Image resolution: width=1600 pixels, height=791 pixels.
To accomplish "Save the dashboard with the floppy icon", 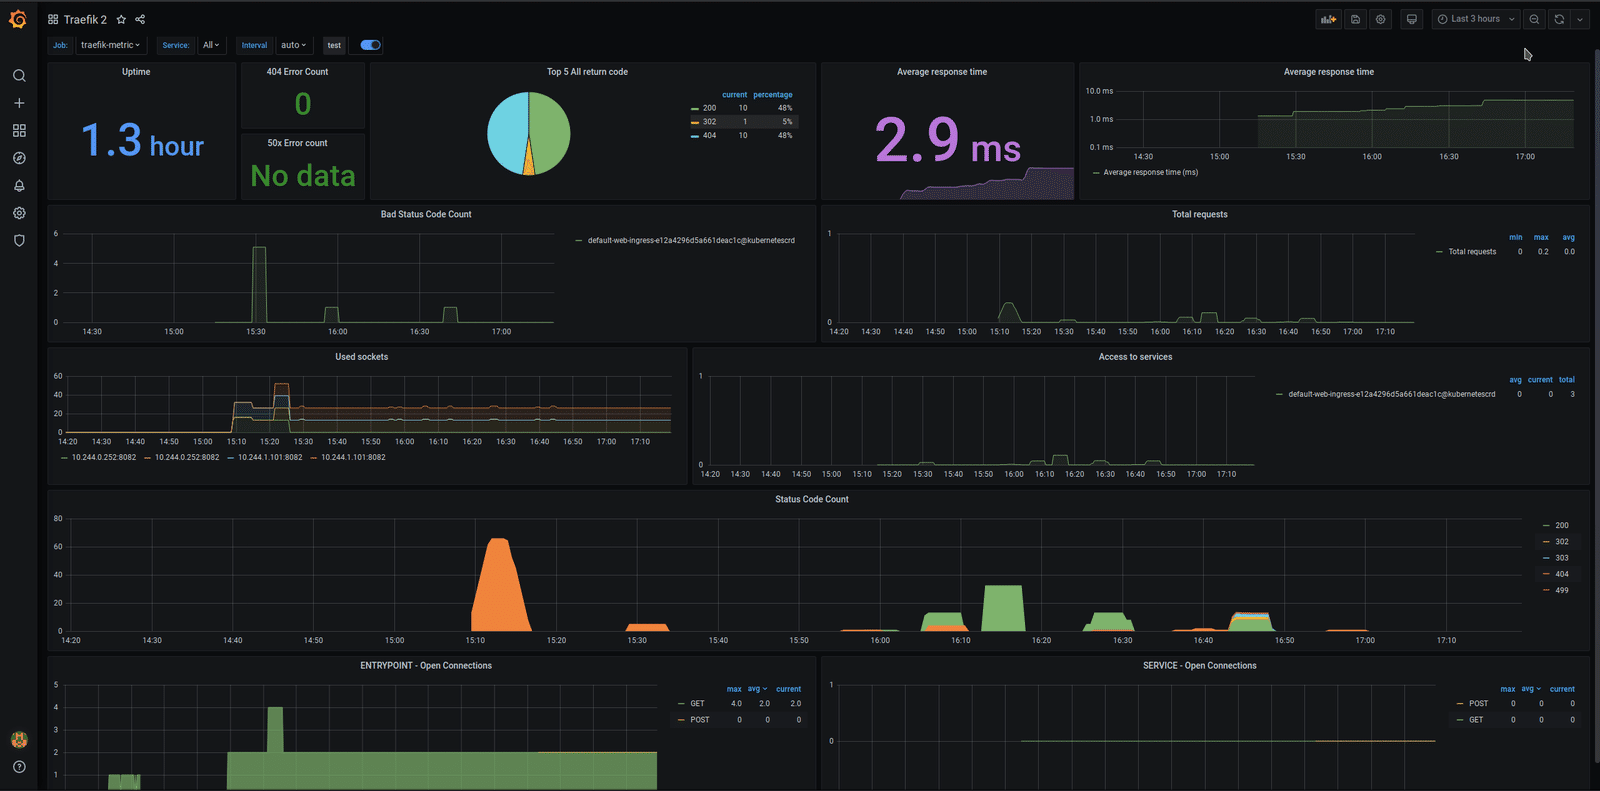I will (1355, 19).
